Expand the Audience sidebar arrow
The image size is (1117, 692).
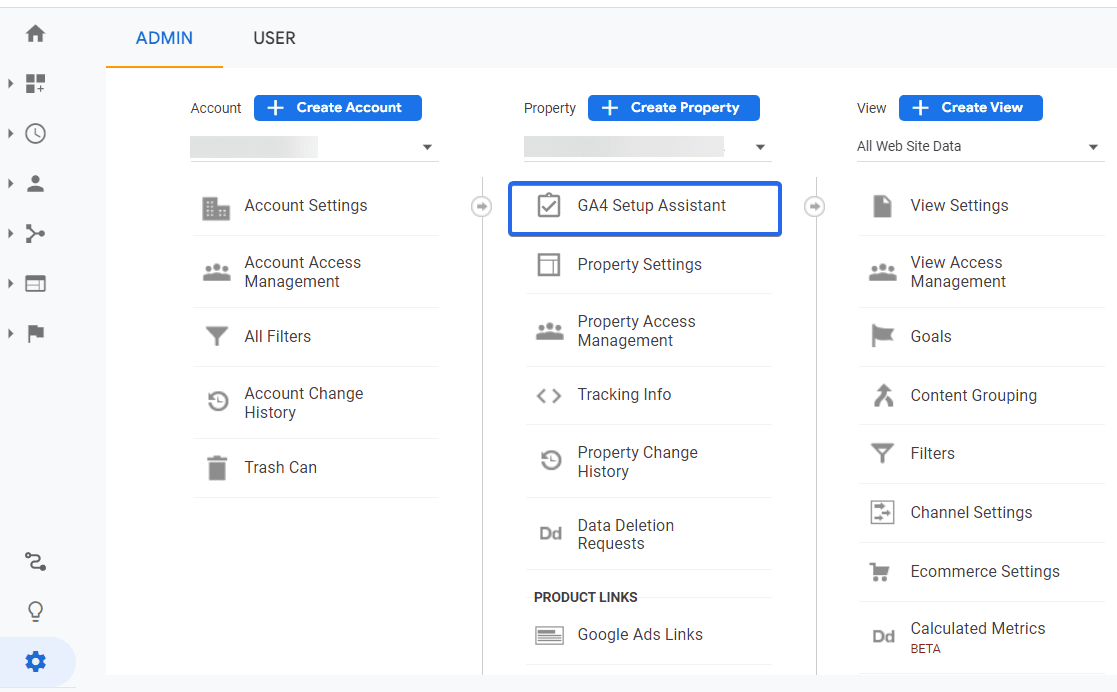(x=10, y=183)
